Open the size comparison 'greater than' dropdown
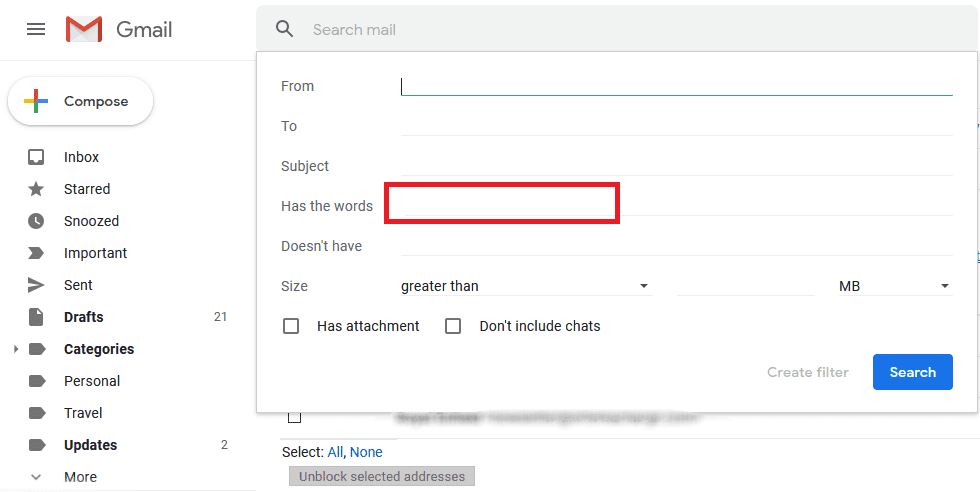Image resolution: width=980 pixels, height=492 pixels. 526,286
